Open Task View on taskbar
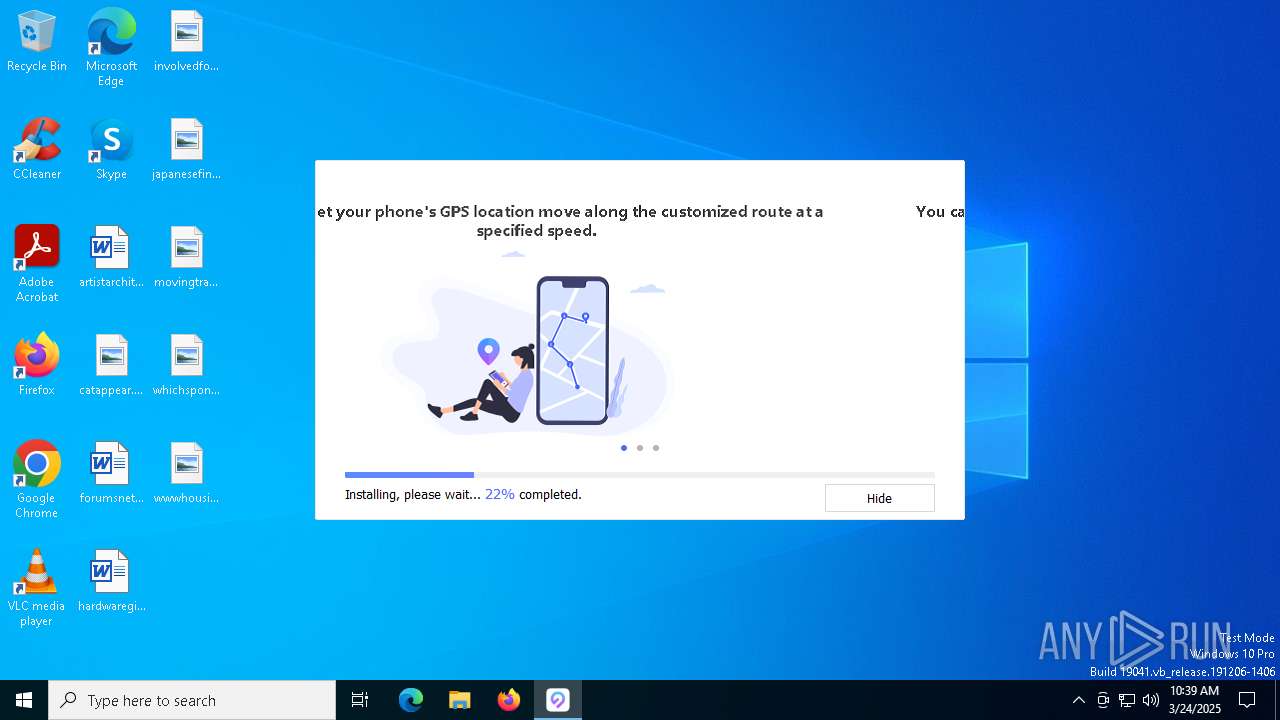 pos(360,700)
